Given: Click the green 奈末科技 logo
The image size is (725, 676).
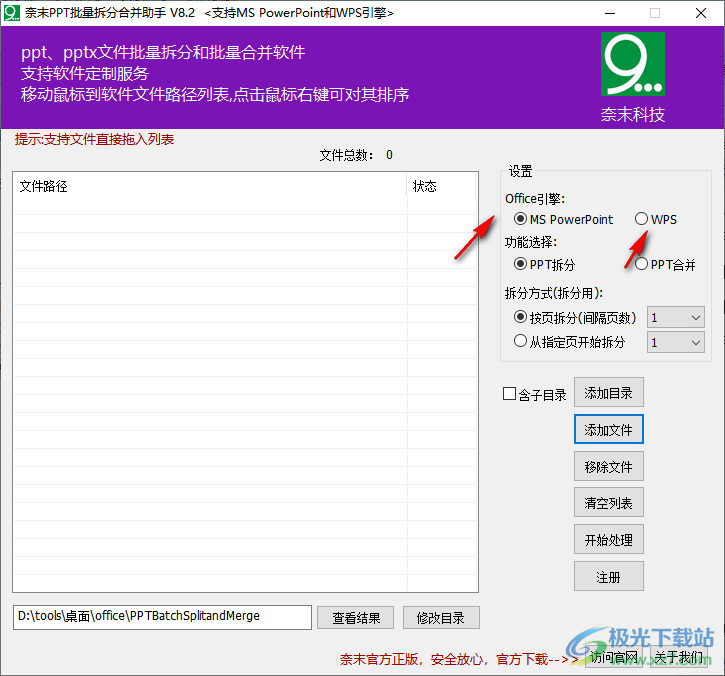Looking at the screenshot, I should [x=633, y=64].
